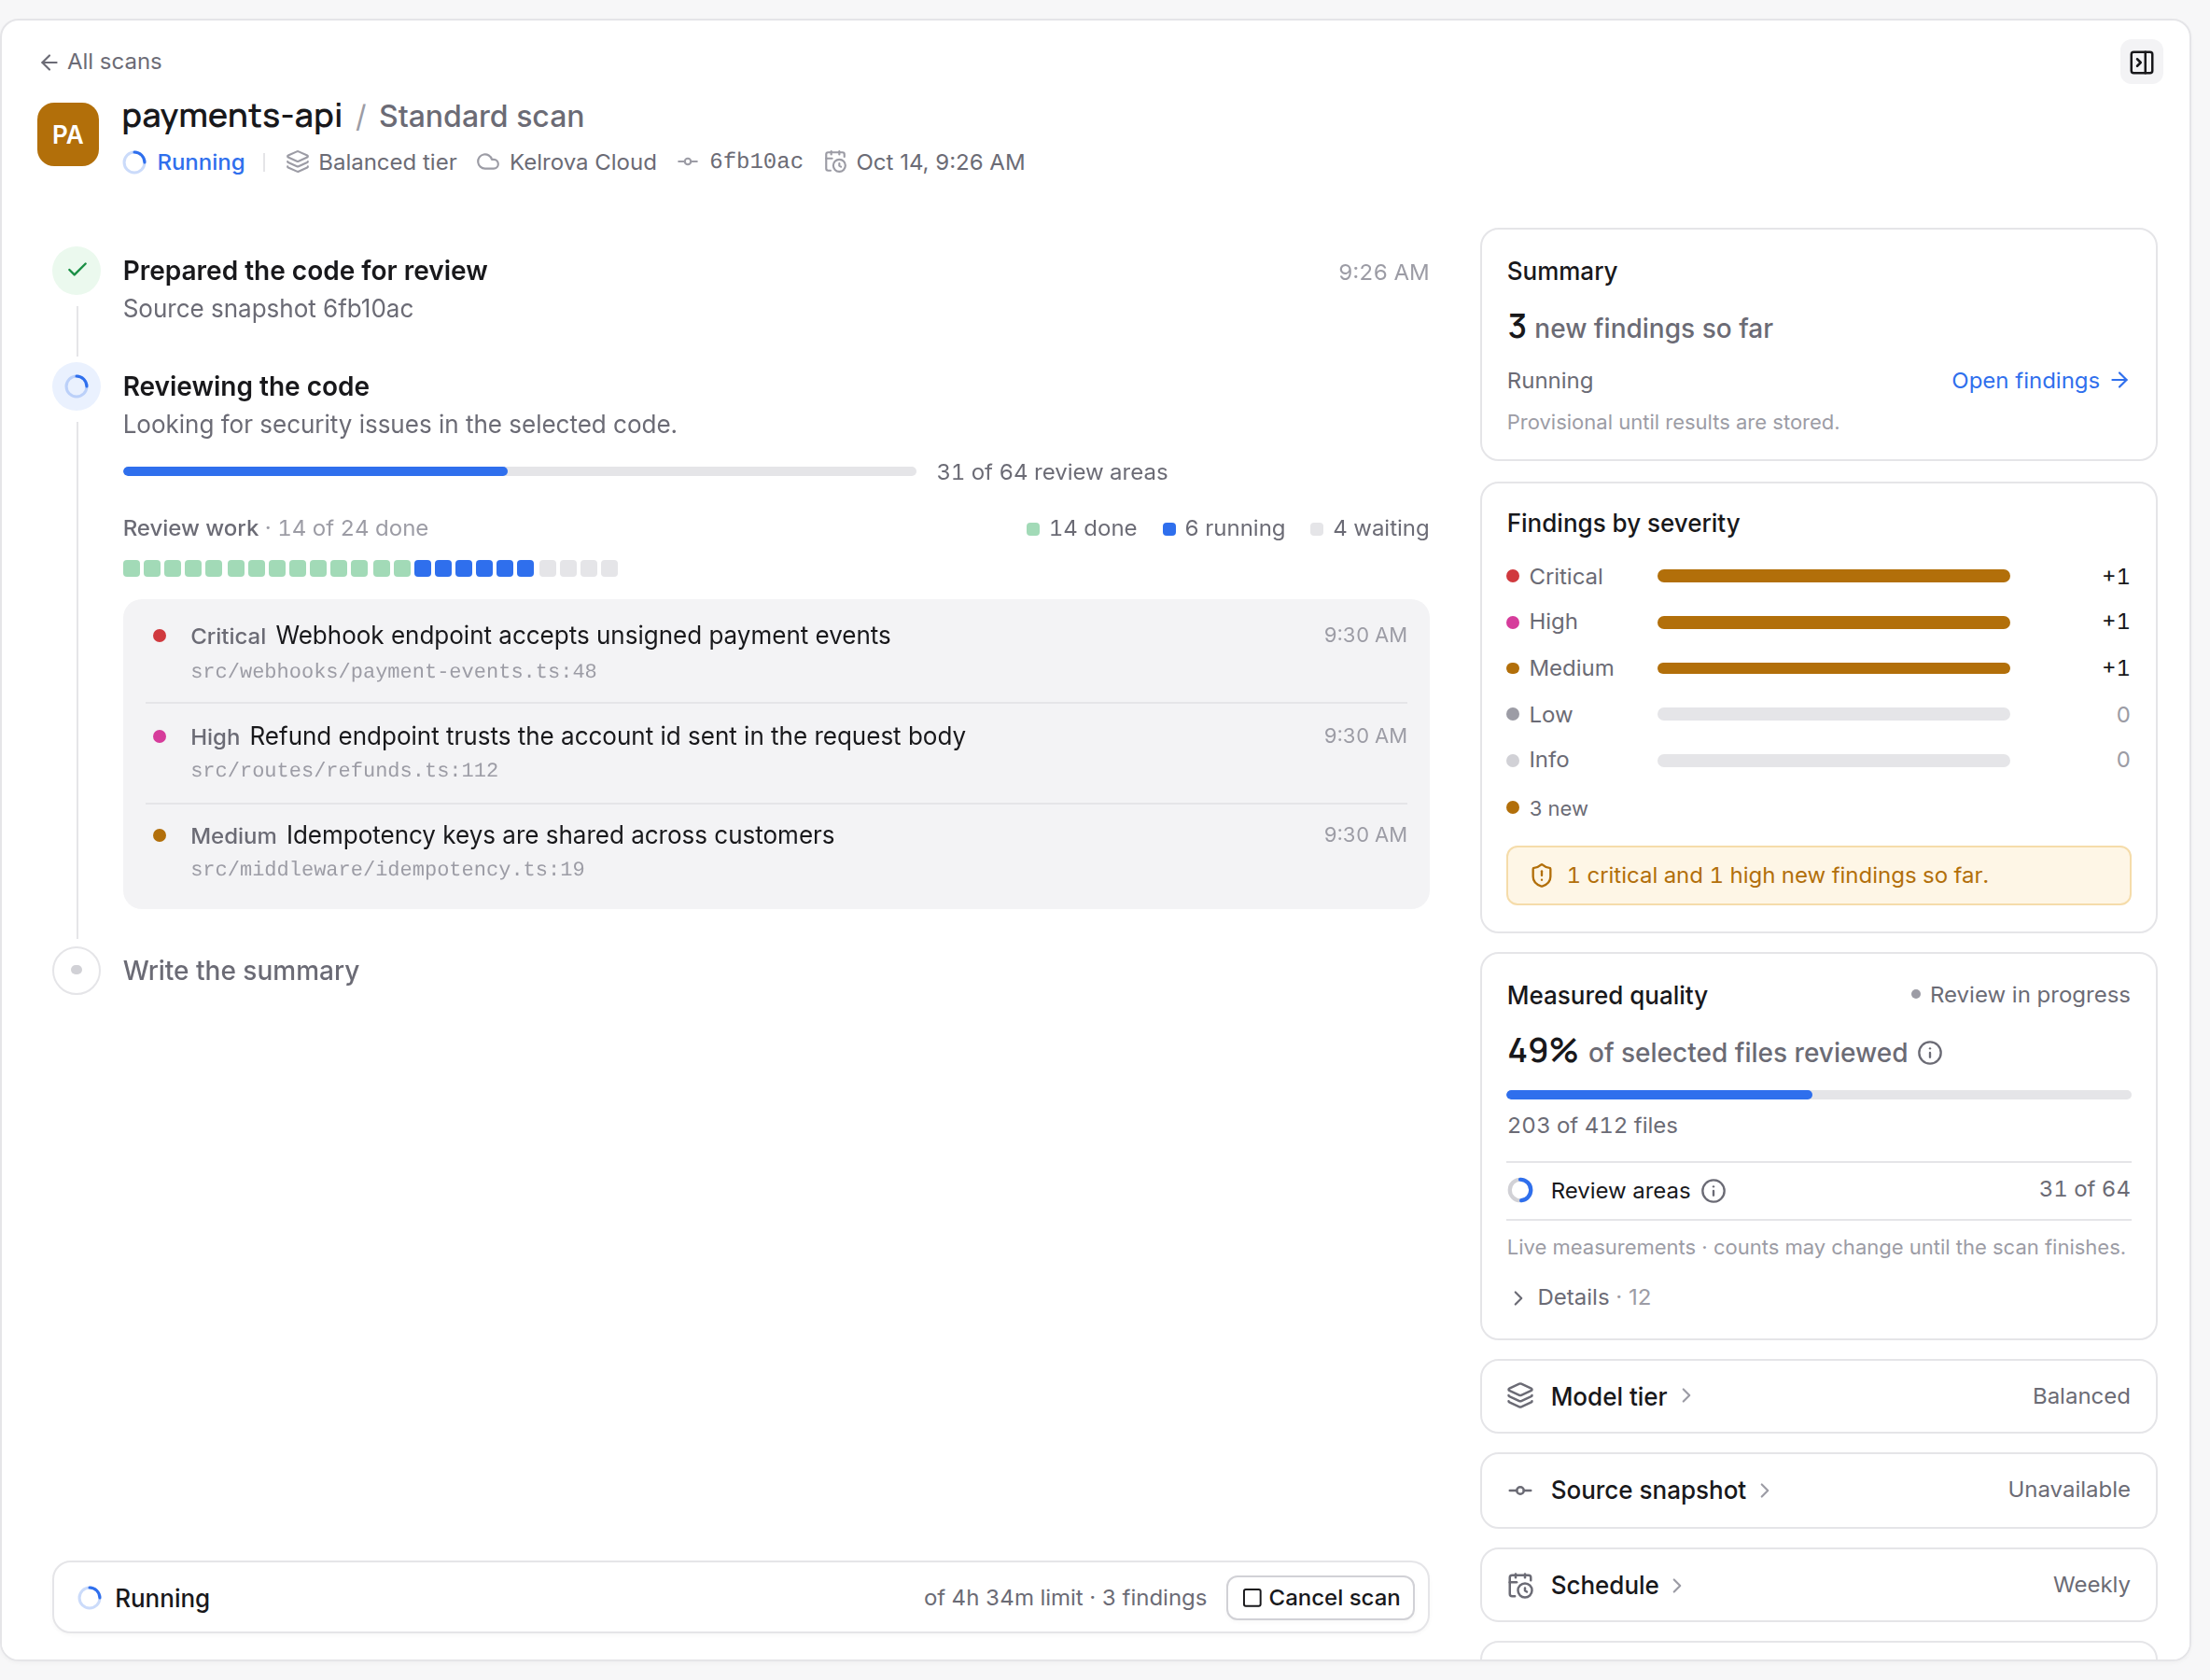Click the review work segment strip
The height and width of the screenshot is (1680, 2210).
(x=370, y=568)
